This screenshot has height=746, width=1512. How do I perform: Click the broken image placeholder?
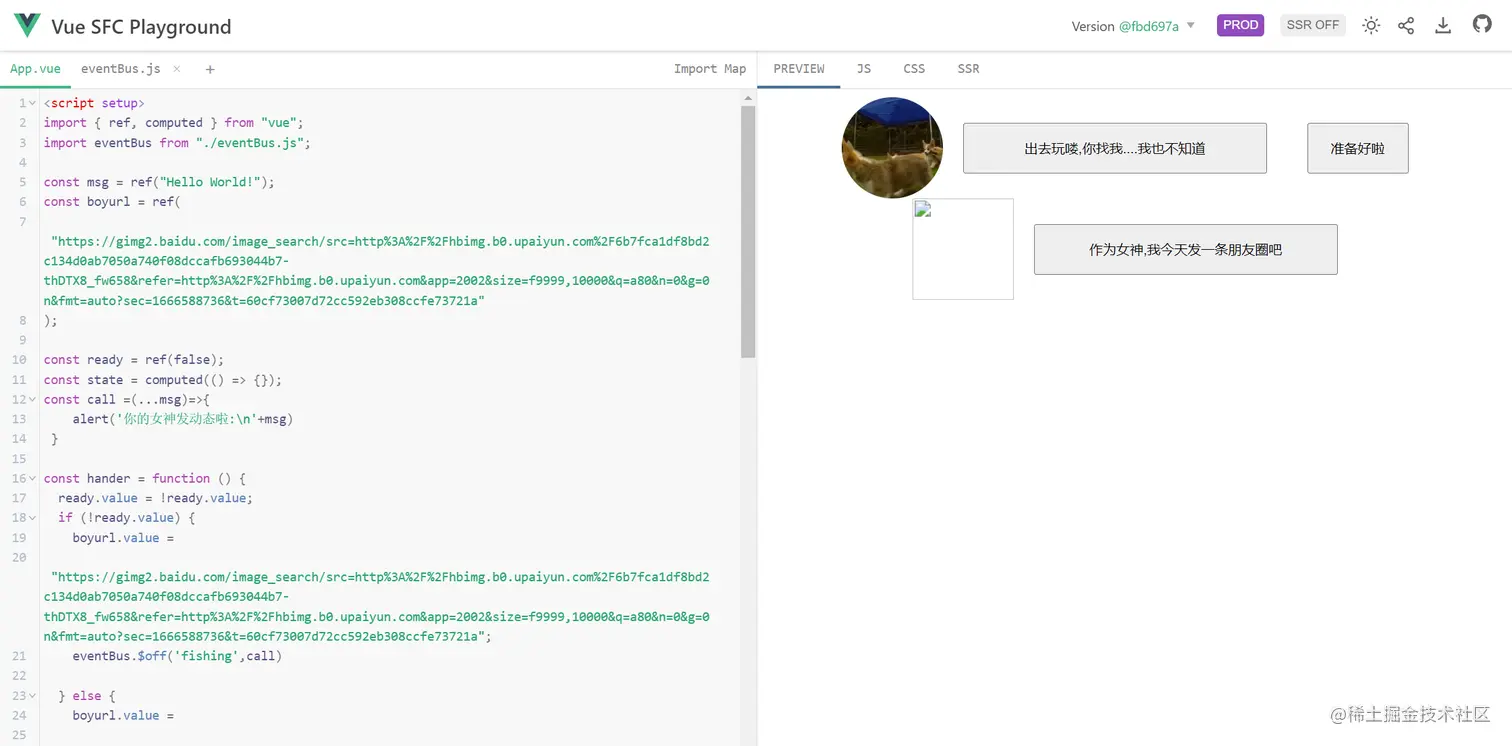(963, 249)
